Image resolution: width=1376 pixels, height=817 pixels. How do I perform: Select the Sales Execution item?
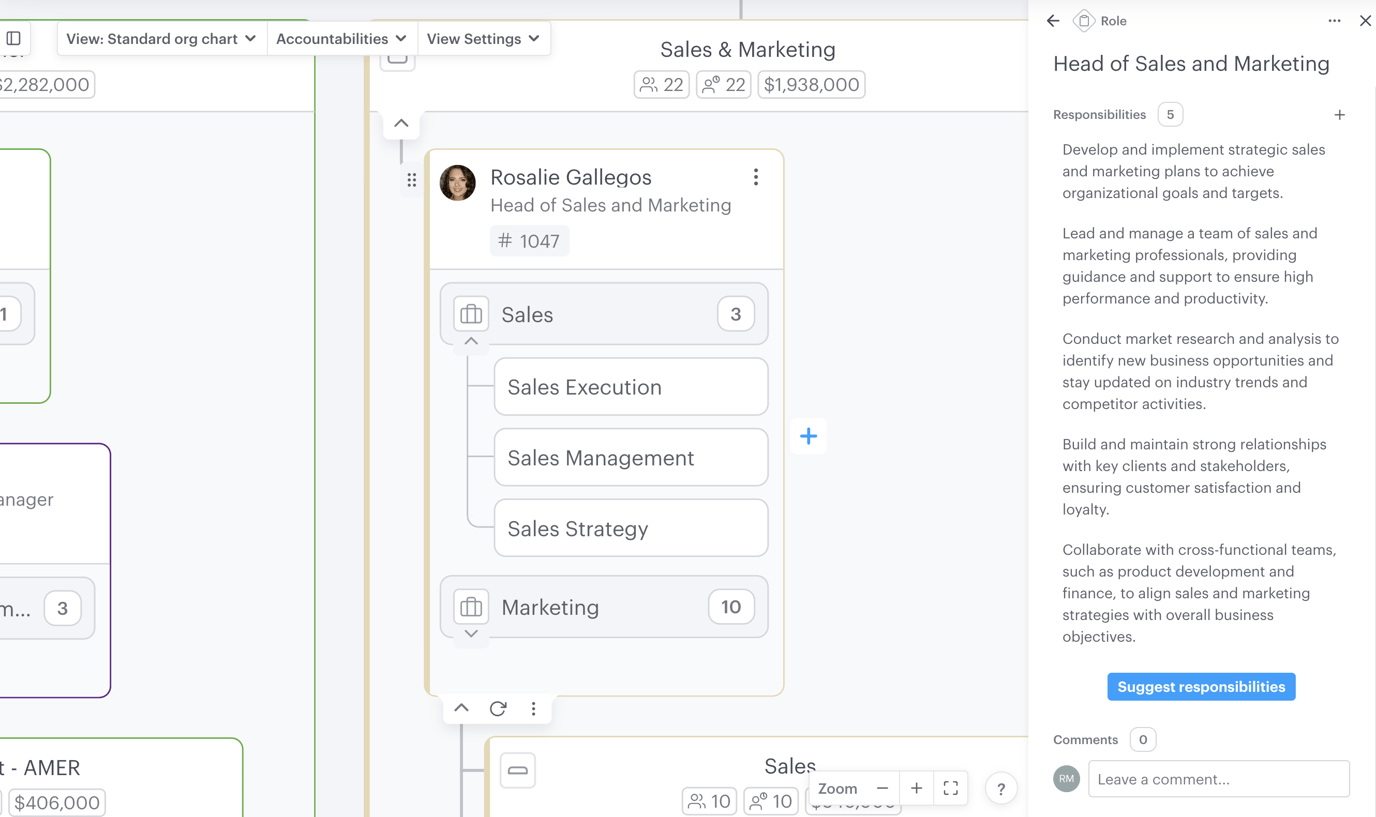click(x=631, y=387)
